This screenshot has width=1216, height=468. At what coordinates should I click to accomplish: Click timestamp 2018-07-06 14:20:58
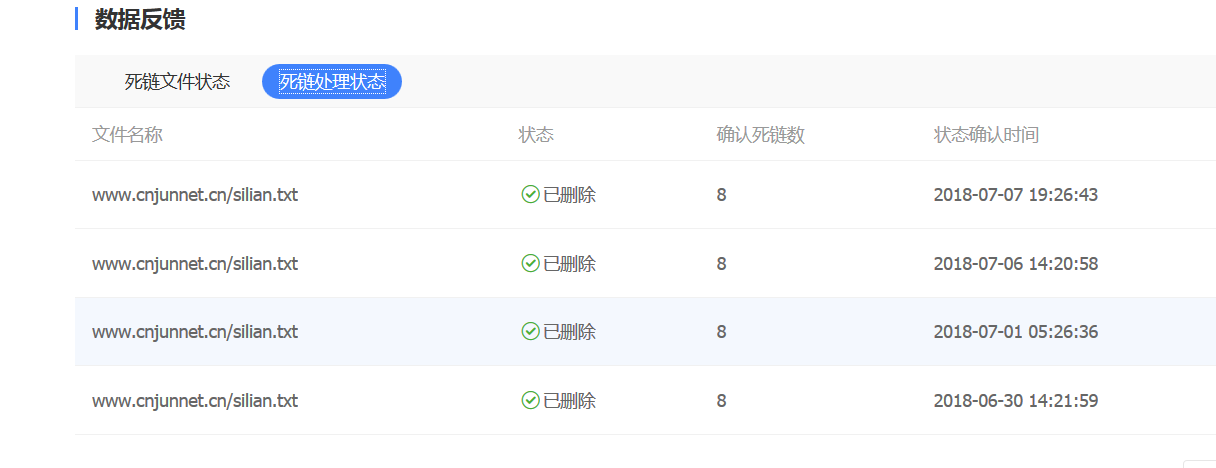point(1015,264)
